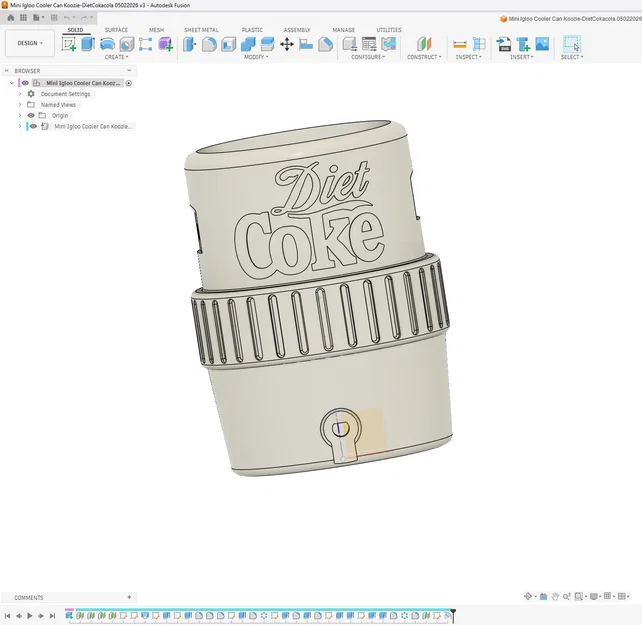Open the INSERT dropdown menu
The width and height of the screenshot is (642, 625).
point(522,57)
